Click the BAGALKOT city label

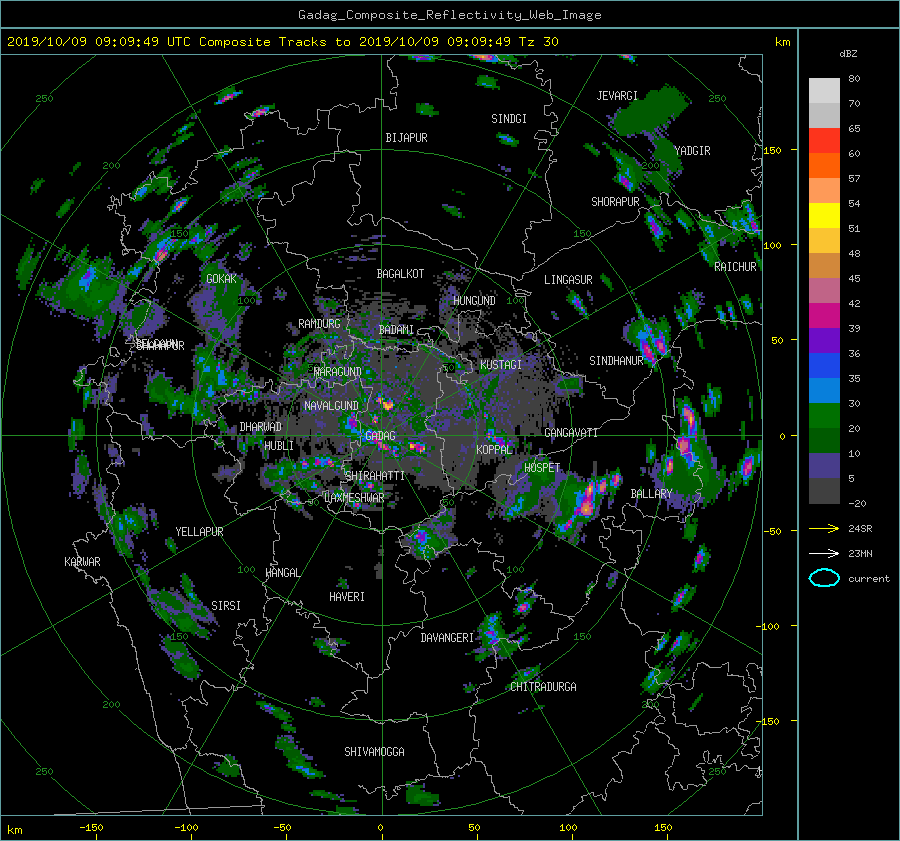[x=400, y=274]
